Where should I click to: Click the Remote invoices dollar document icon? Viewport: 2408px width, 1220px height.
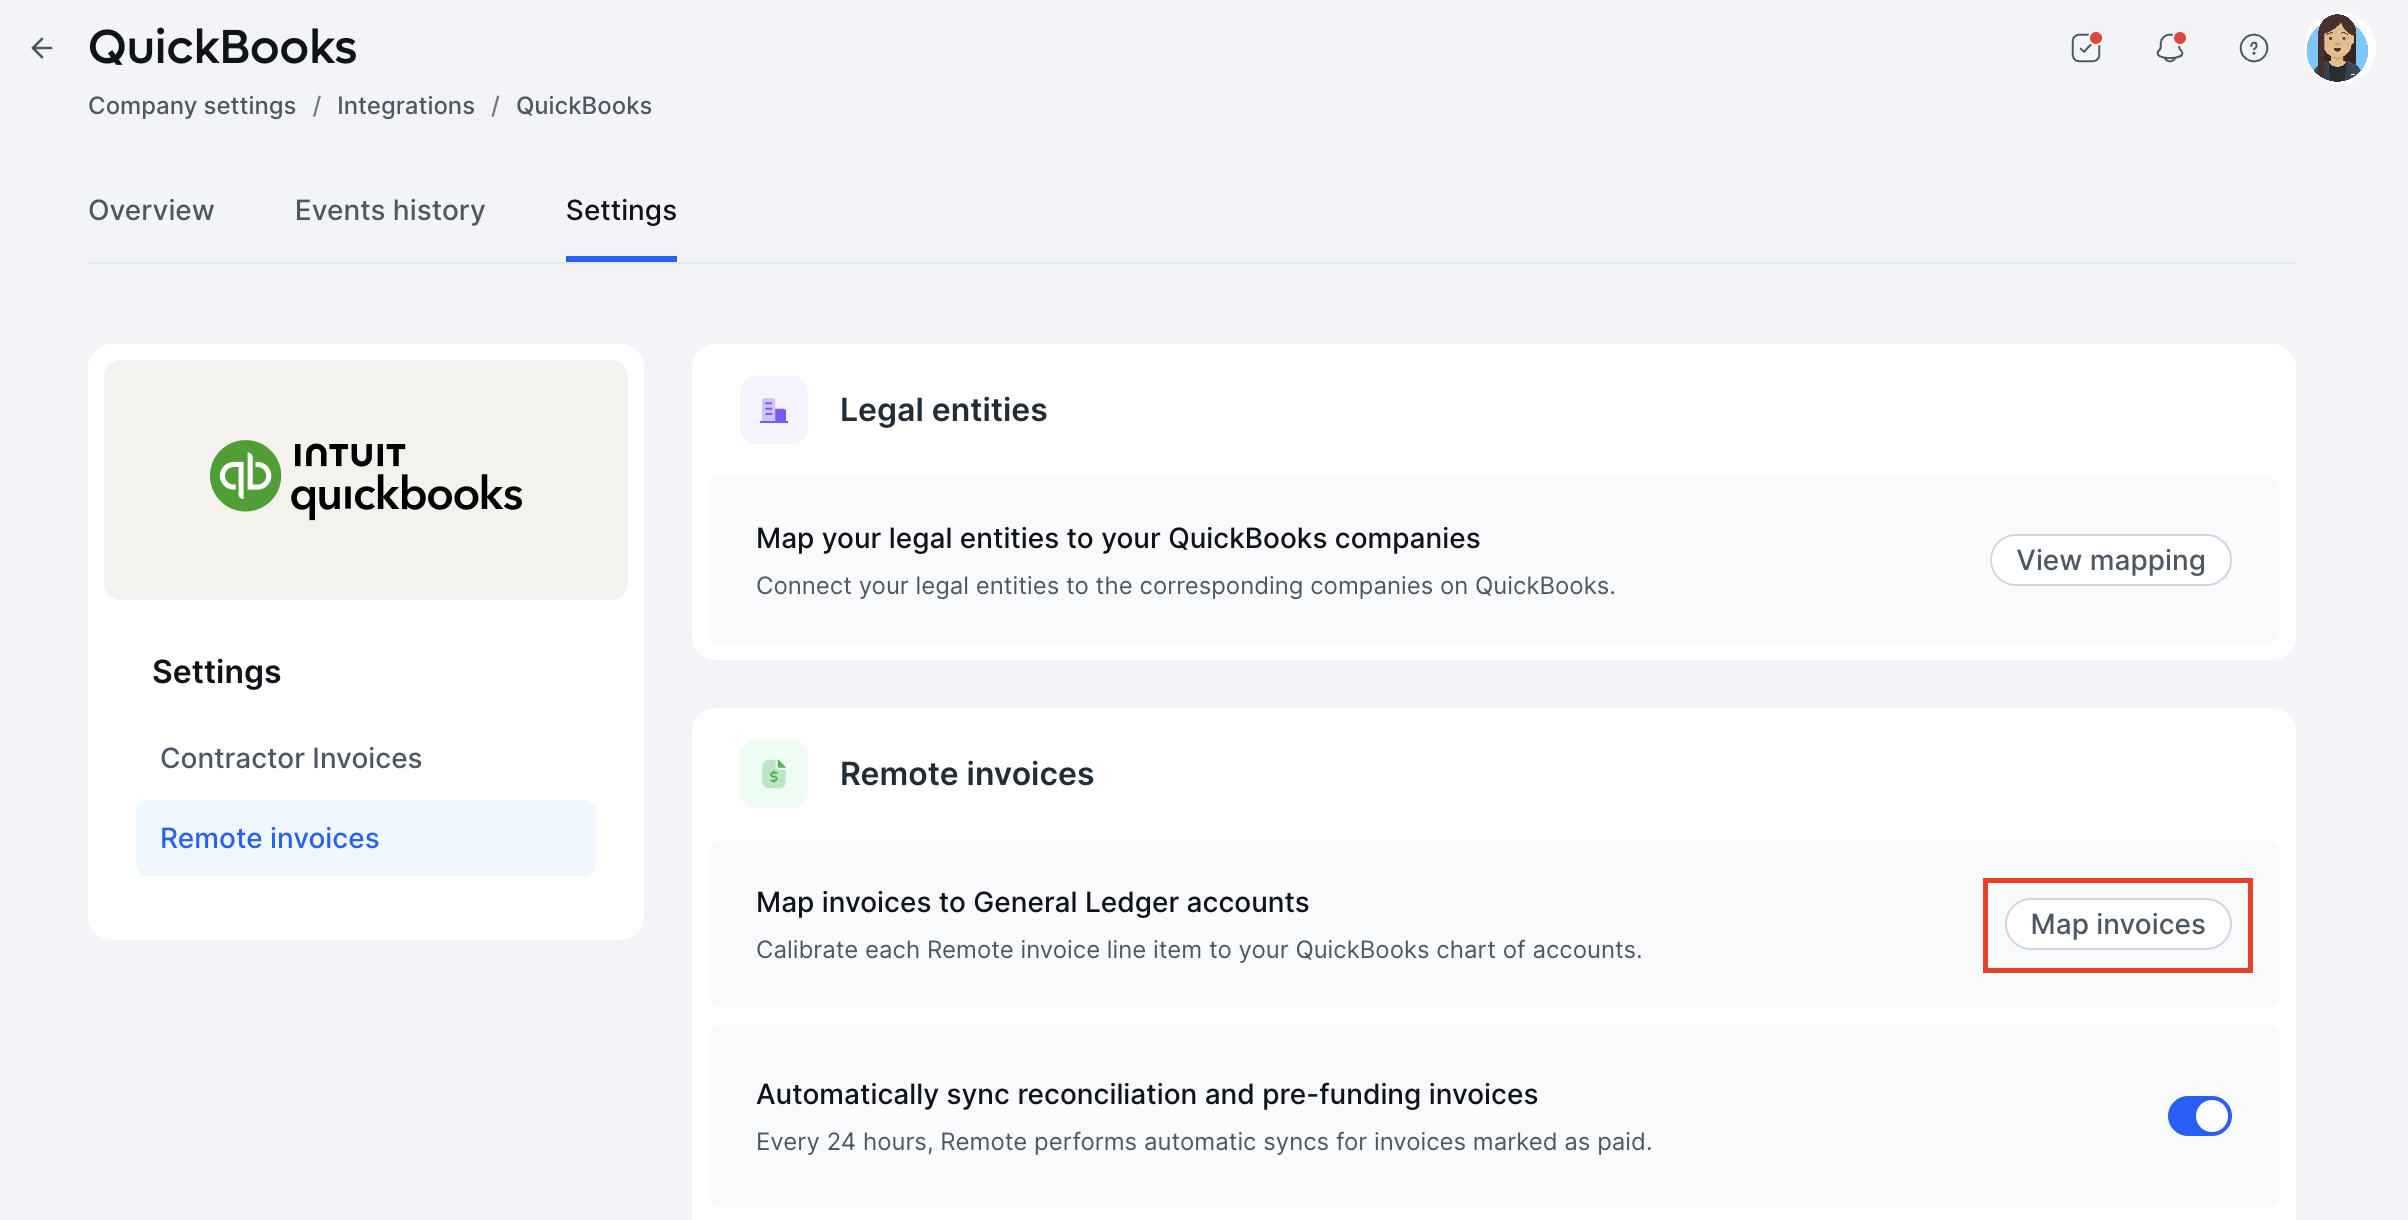(x=774, y=774)
